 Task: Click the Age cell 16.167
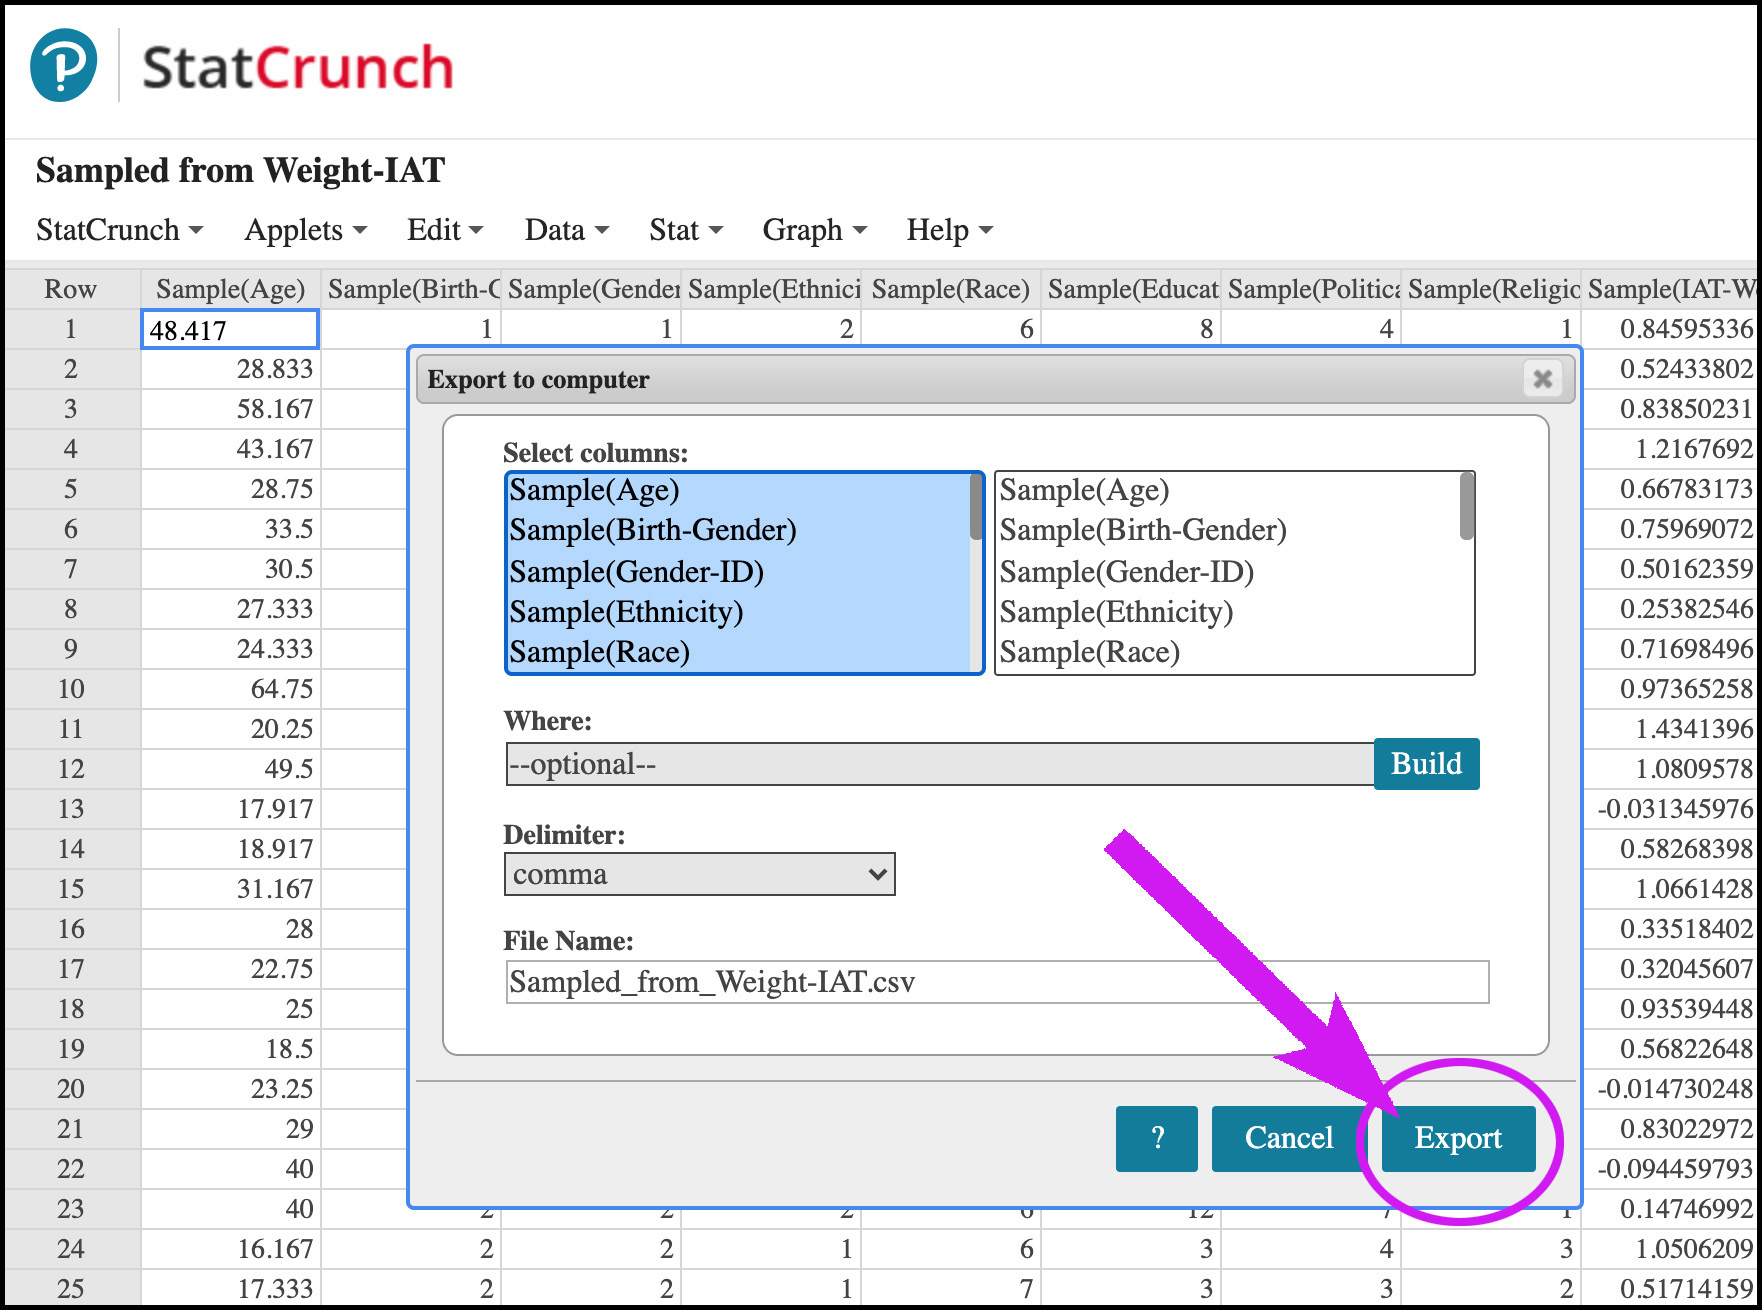(231, 1249)
